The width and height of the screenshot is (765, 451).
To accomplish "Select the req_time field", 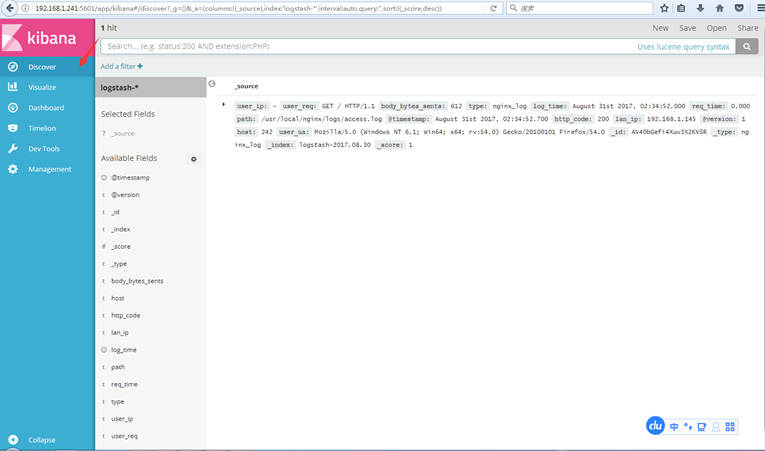I will point(124,384).
